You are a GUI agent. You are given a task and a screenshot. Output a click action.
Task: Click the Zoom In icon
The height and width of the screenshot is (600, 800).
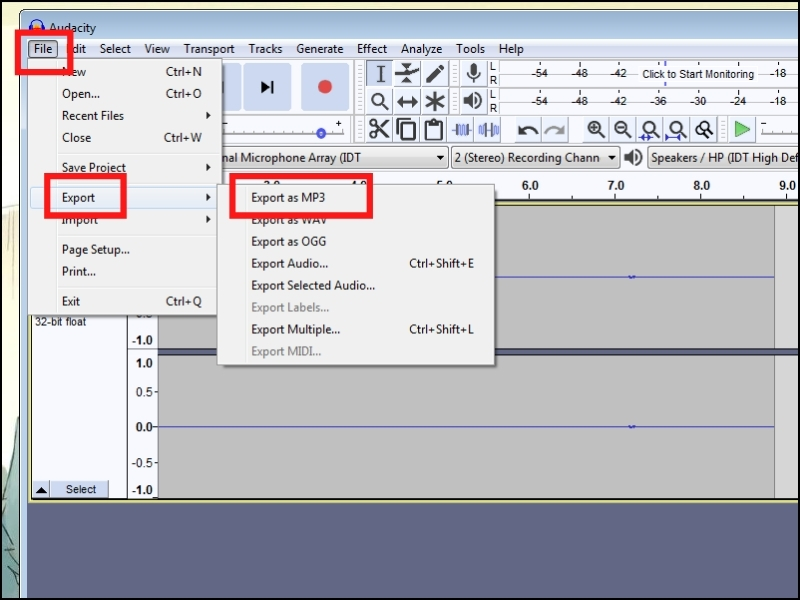tap(595, 130)
